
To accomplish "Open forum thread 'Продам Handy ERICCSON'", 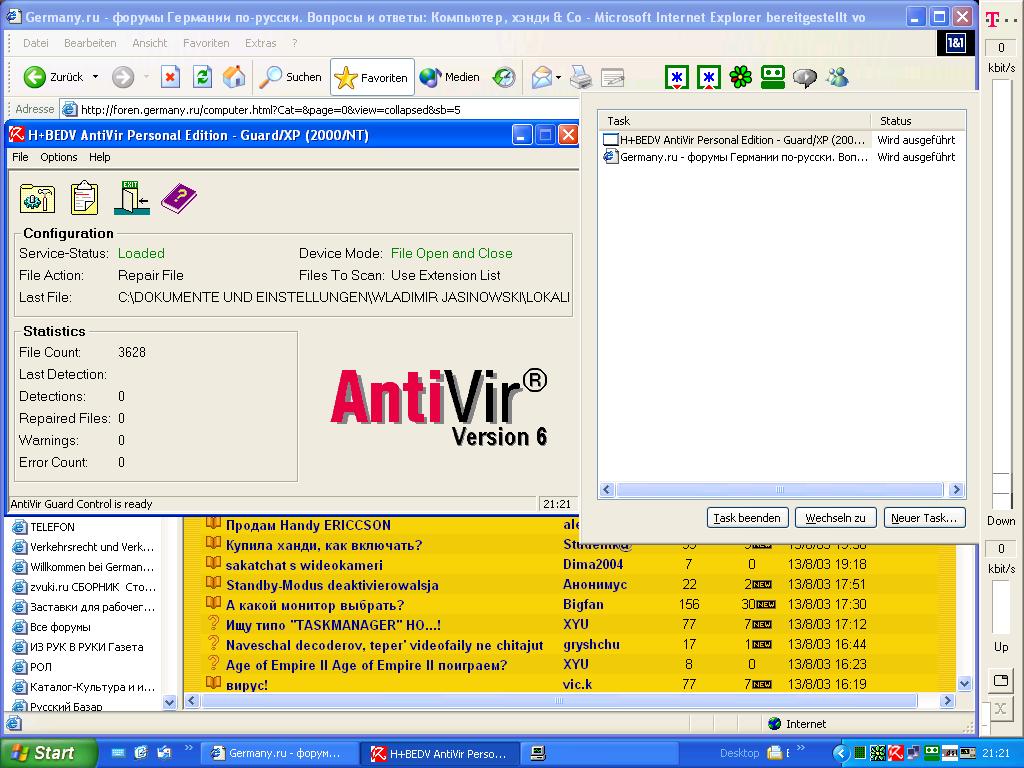I will 308,525.
